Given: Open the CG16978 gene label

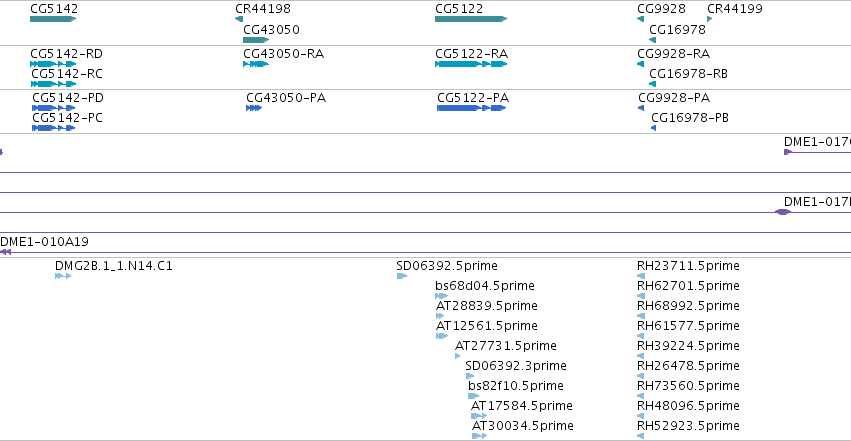Looking at the screenshot, I should pyautogui.click(x=677, y=29).
